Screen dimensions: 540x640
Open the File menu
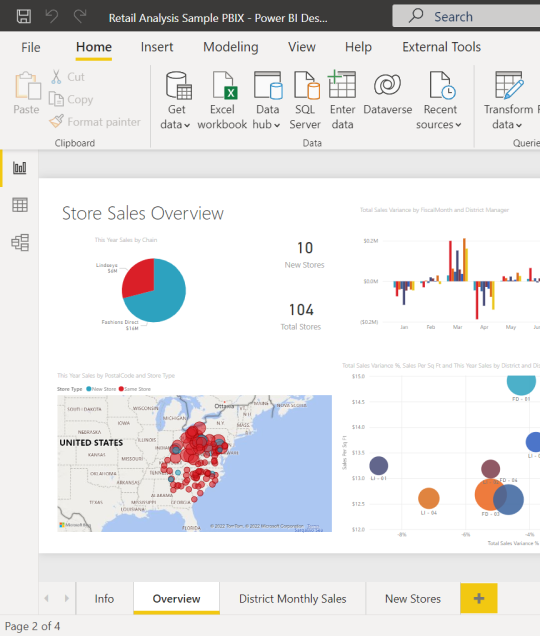(31, 47)
